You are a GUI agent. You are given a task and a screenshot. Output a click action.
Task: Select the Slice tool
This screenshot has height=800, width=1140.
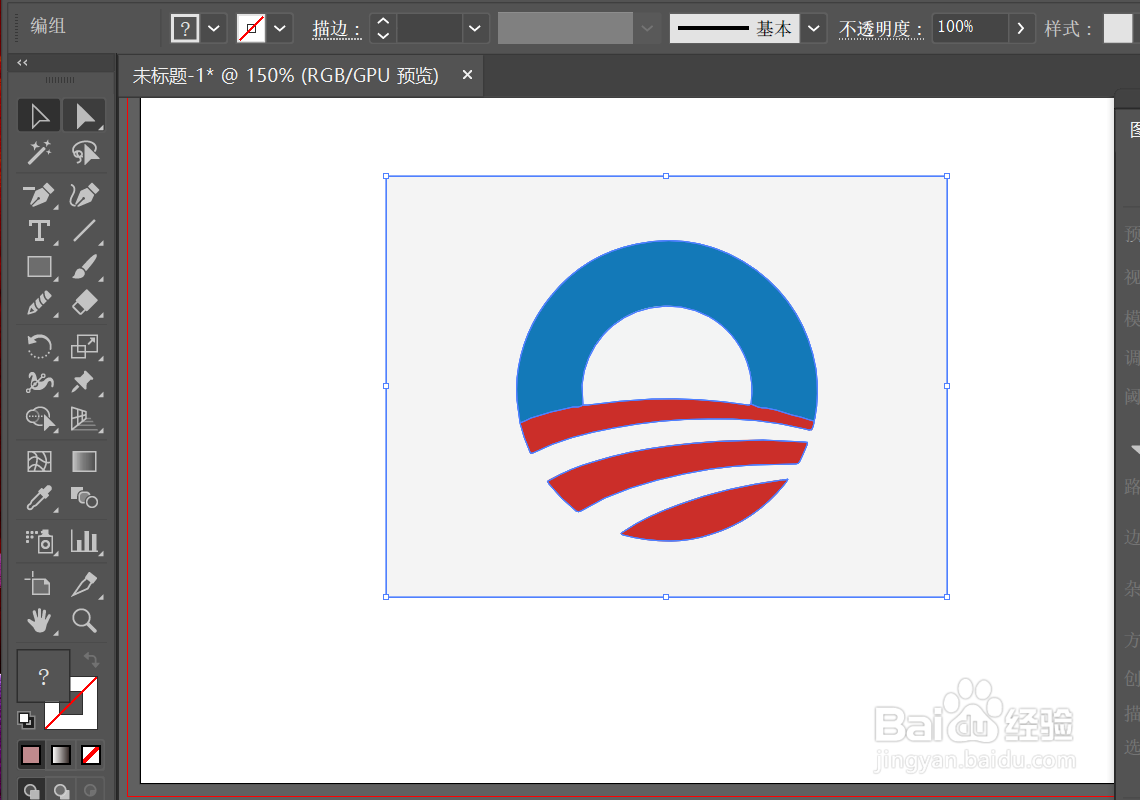84,584
